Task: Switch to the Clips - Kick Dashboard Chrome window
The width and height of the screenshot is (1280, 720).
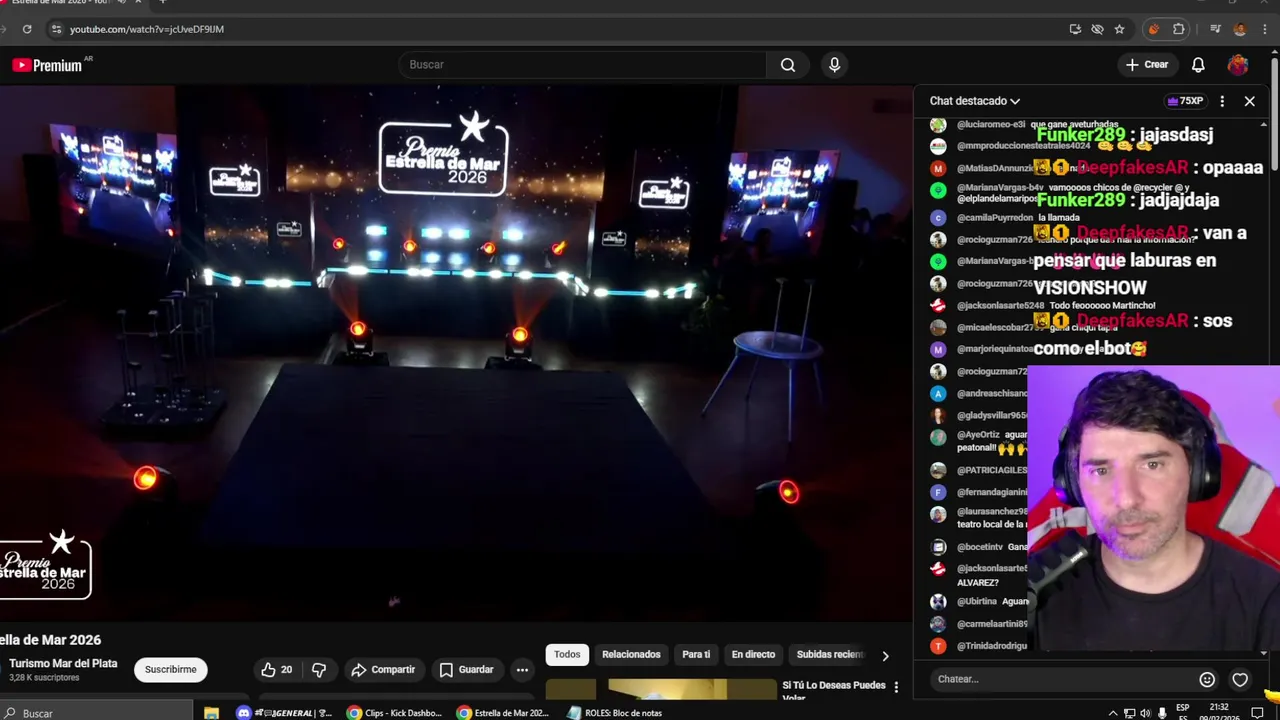Action: pos(395,713)
